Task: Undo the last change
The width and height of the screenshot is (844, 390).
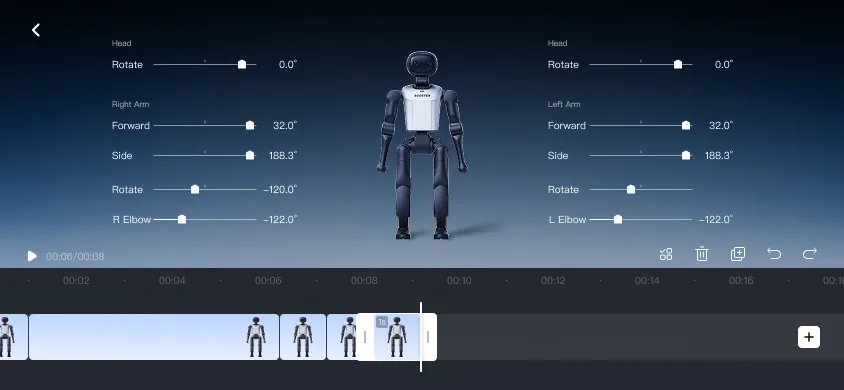Action: click(774, 253)
